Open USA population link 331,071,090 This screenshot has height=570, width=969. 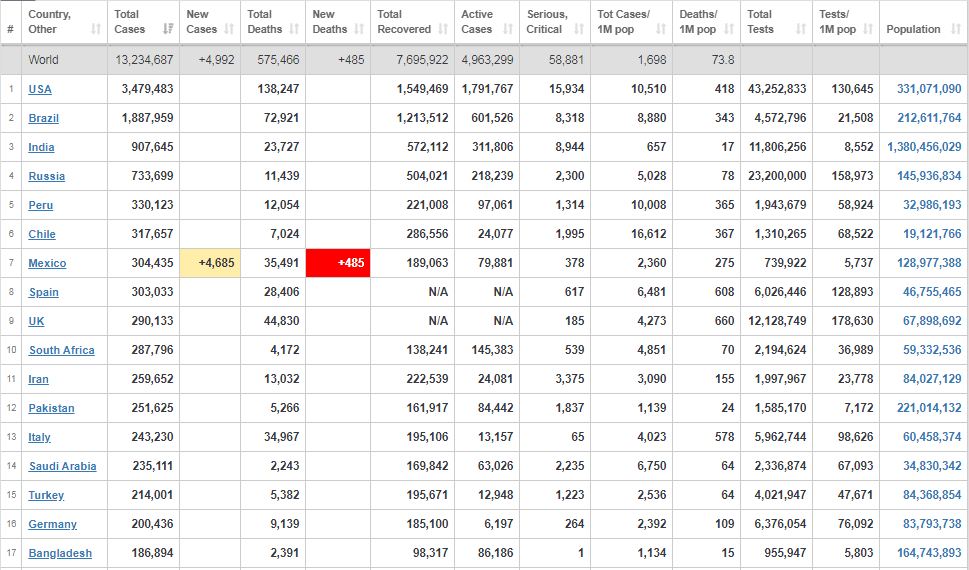(x=929, y=89)
